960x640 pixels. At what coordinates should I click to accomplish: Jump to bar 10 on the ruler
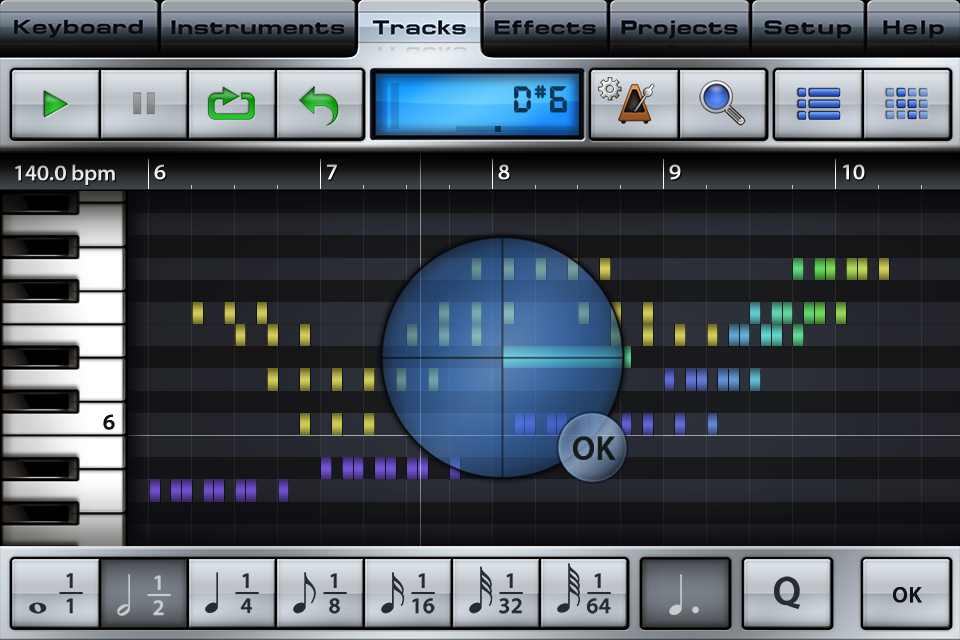click(853, 173)
